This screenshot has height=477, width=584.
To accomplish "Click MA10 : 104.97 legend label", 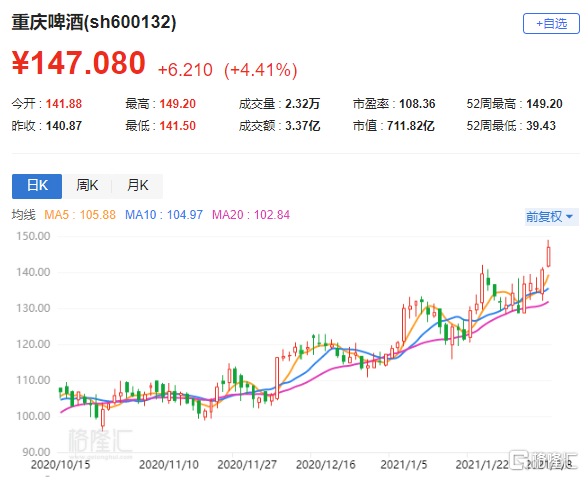I will click(x=164, y=215).
